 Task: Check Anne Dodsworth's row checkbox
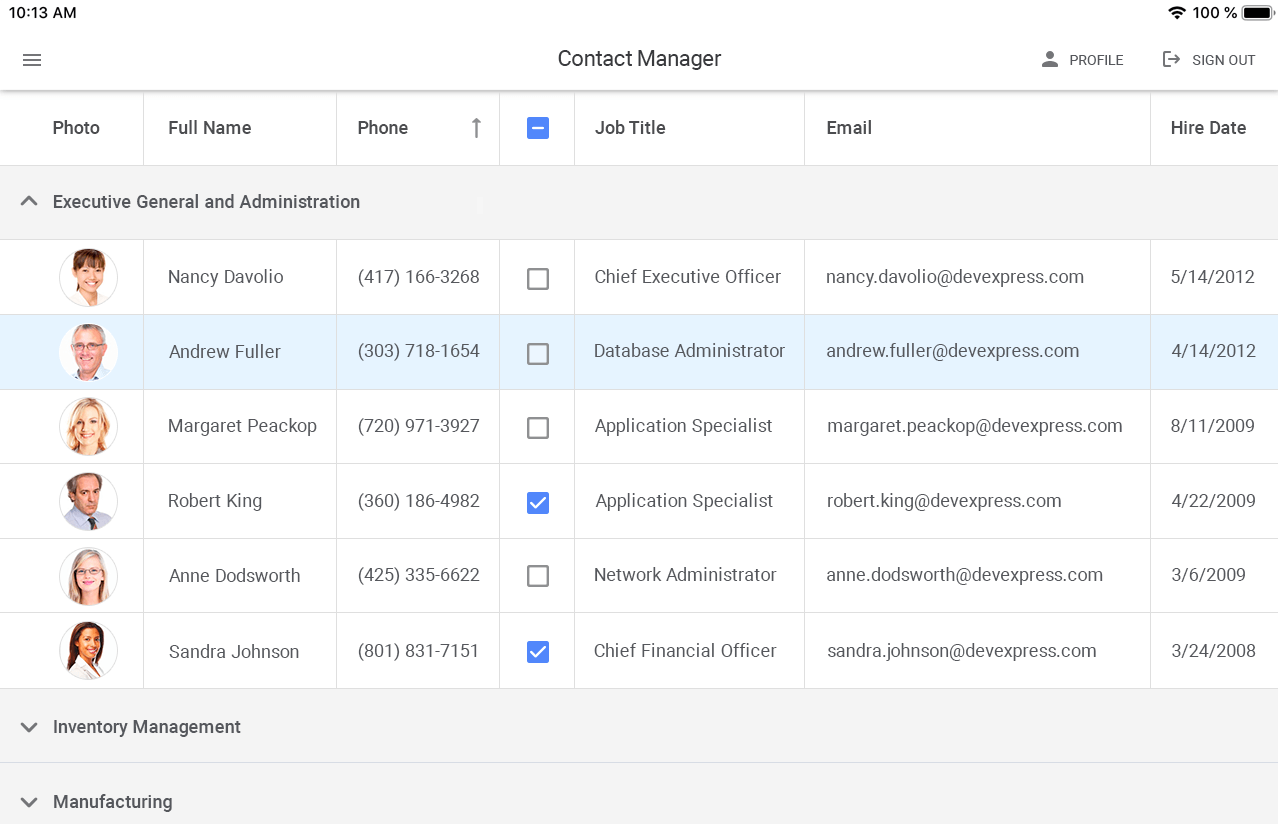pos(537,576)
